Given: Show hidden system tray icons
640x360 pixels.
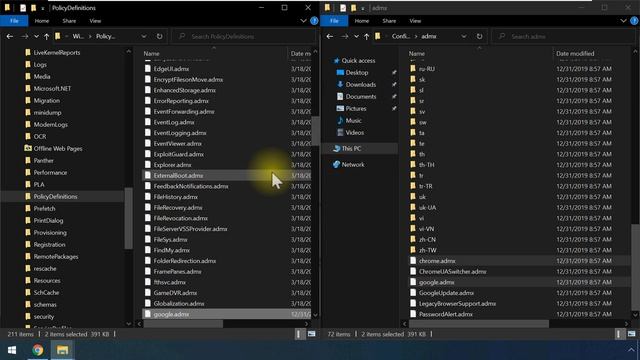Looking at the screenshot, I should (x=631, y=350).
